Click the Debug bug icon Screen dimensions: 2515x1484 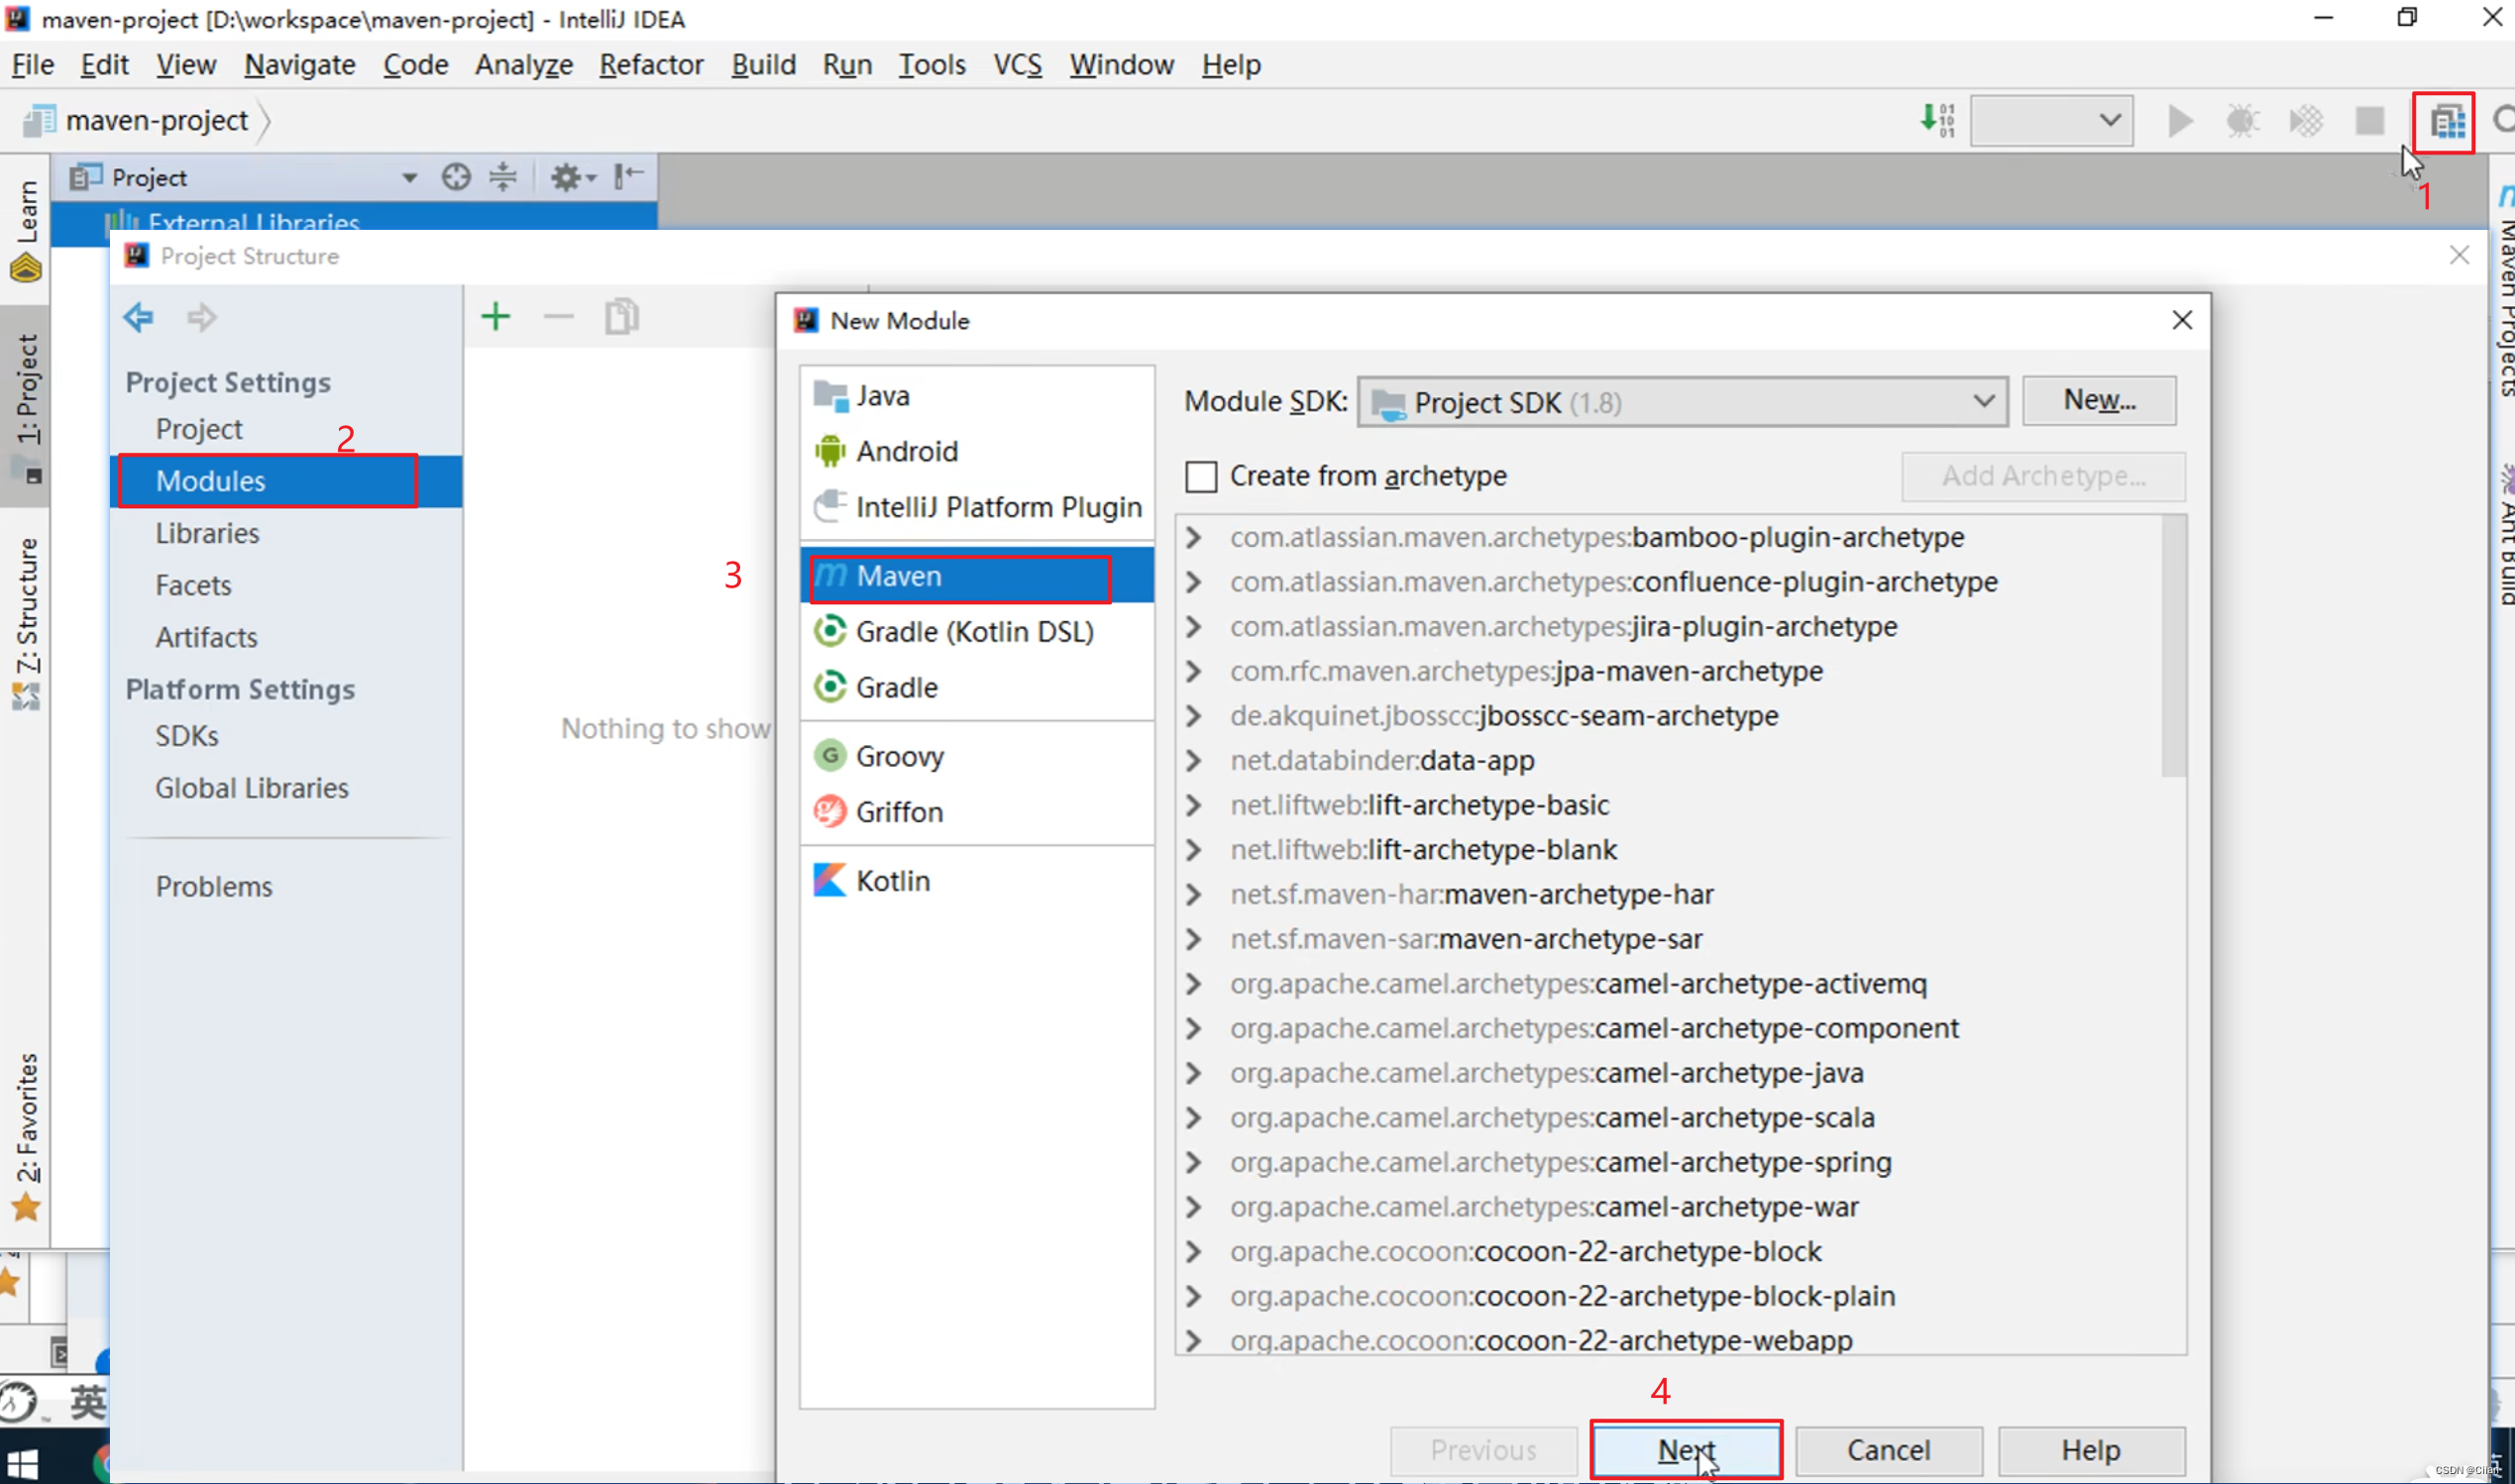pos(2242,121)
